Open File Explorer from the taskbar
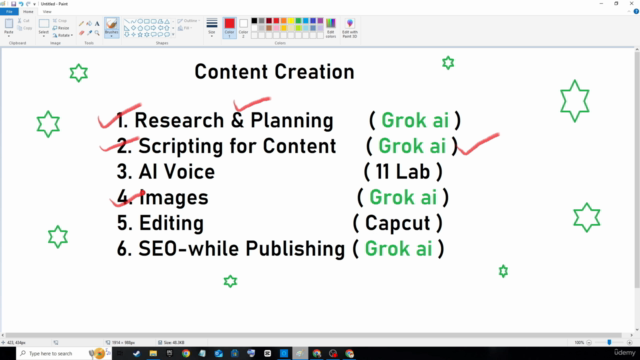 tap(153, 353)
